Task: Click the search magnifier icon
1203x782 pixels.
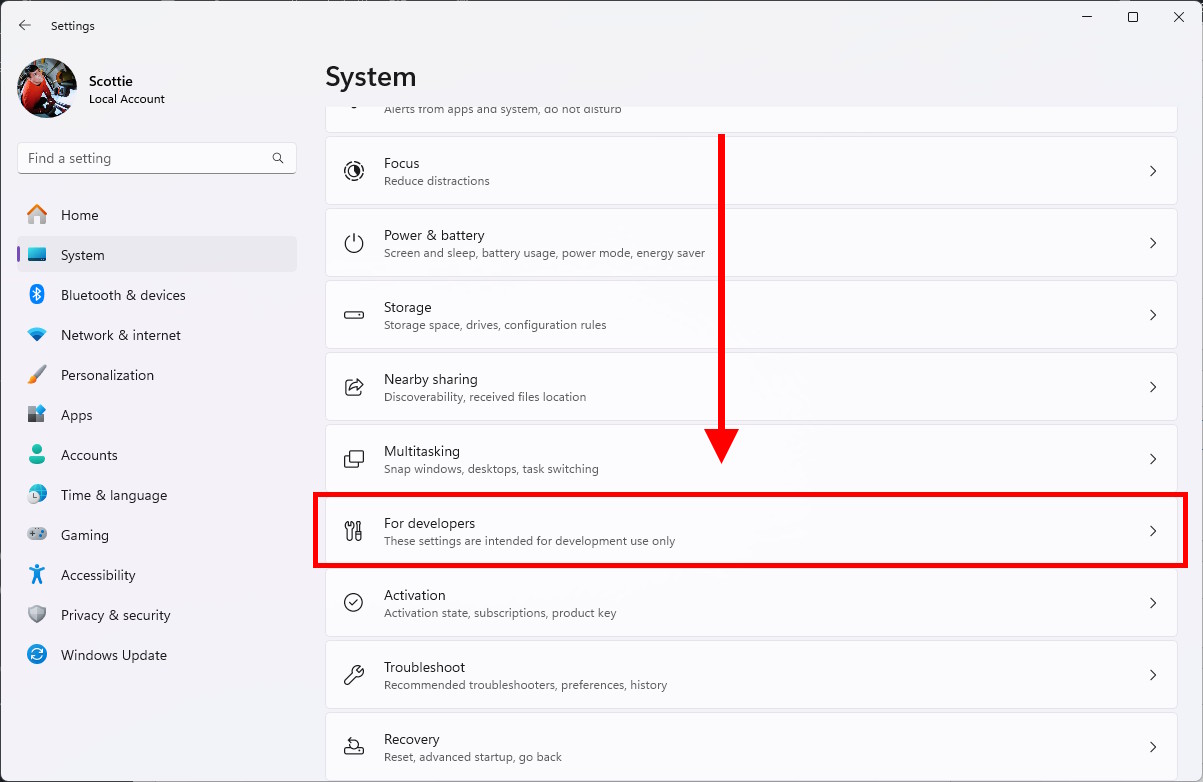Action: [x=278, y=158]
